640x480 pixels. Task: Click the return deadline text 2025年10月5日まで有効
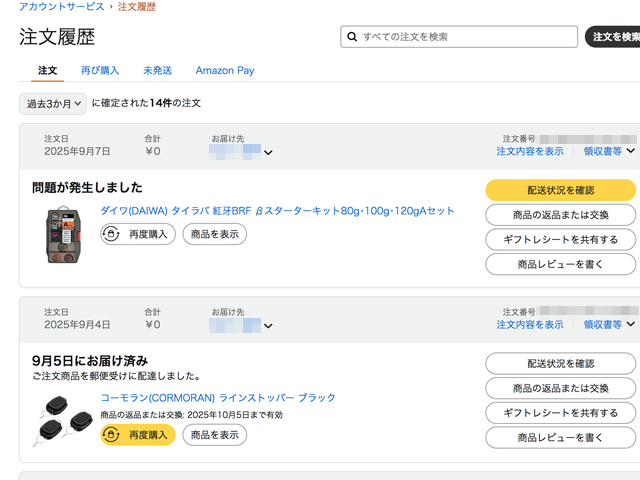click(x=235, y=415)
